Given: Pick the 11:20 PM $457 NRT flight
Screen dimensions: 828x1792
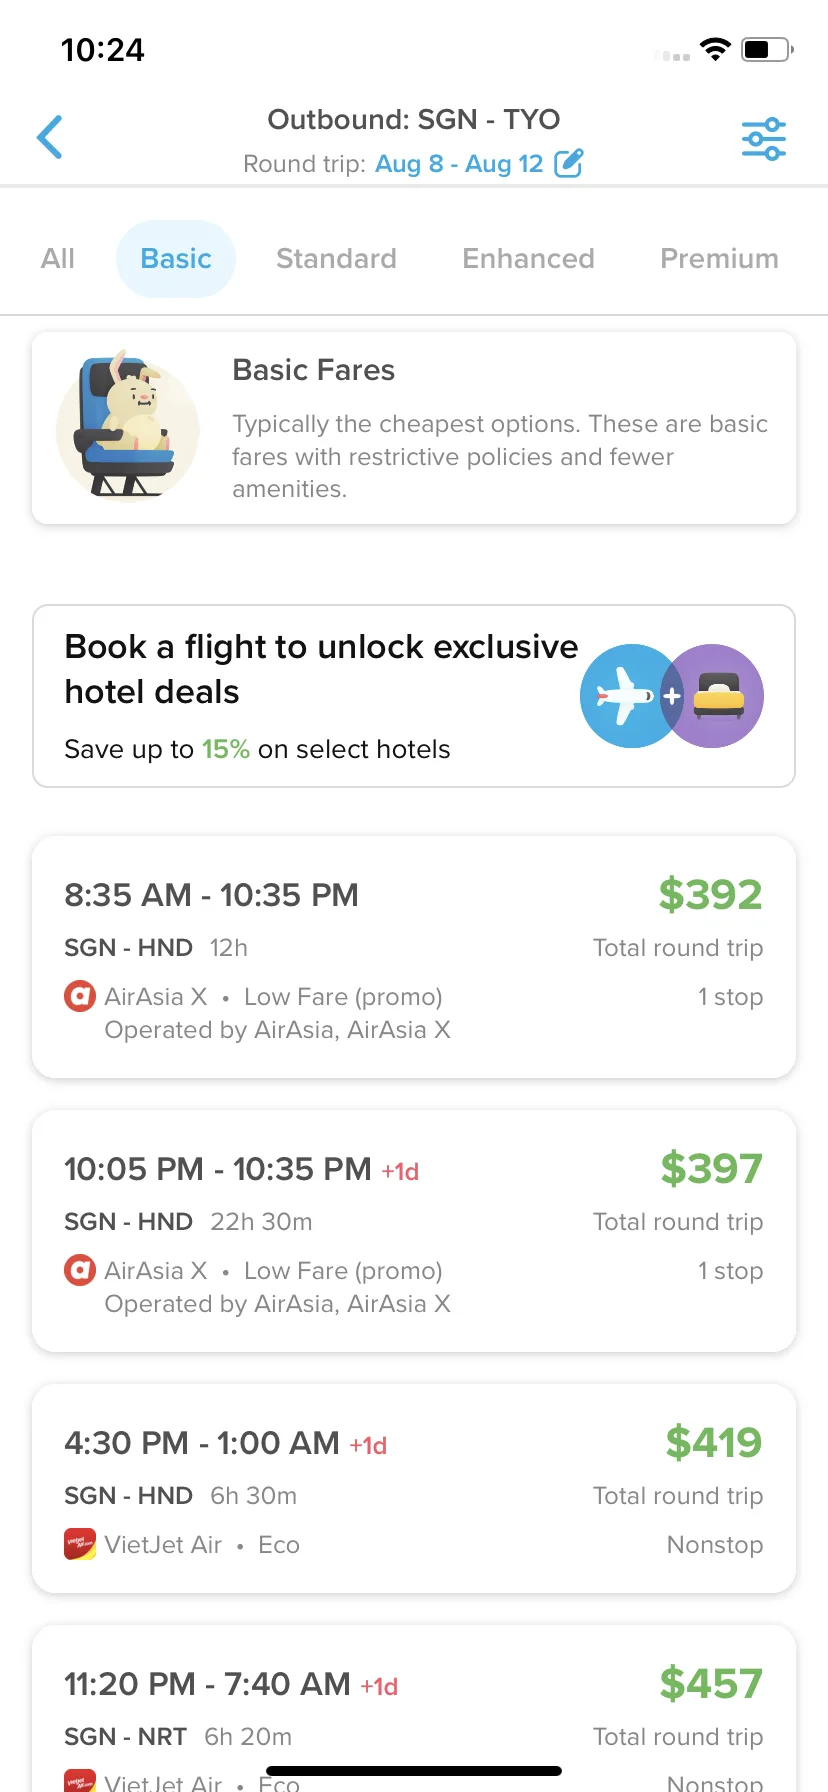Looking at the screenshot, I should click(x=414, y=1709).
